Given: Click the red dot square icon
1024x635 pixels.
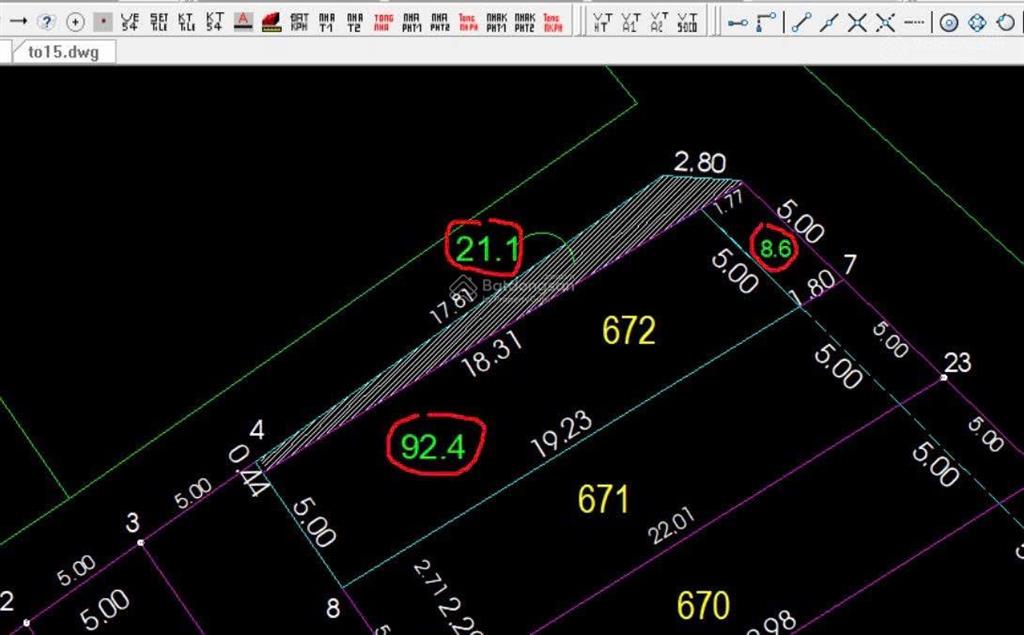Looking at the screenshot, I should [x=103, y=22].
